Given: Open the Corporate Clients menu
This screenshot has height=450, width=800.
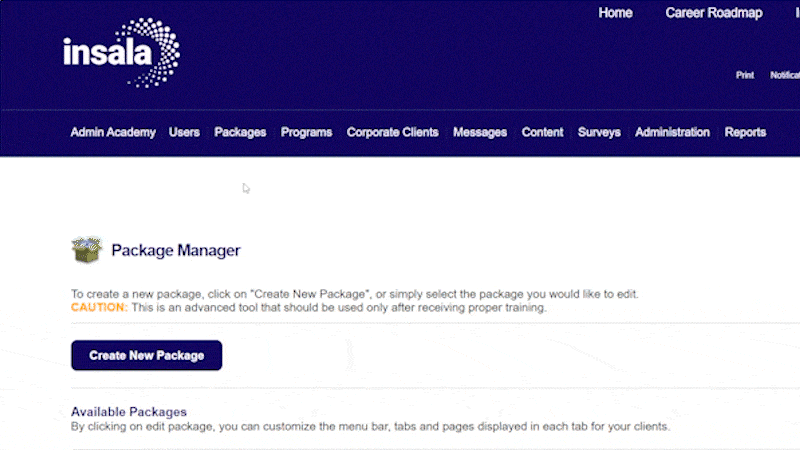Looking at the screenshot, I should (392, 132).
